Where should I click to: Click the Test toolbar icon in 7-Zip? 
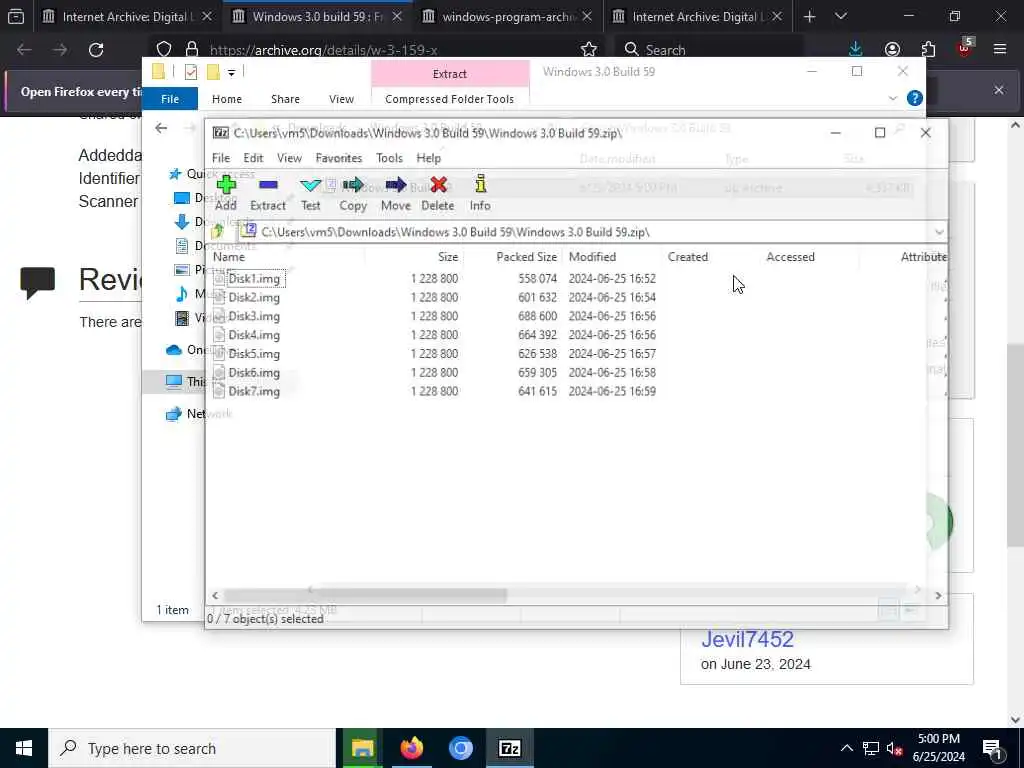(x=310, y=185)
